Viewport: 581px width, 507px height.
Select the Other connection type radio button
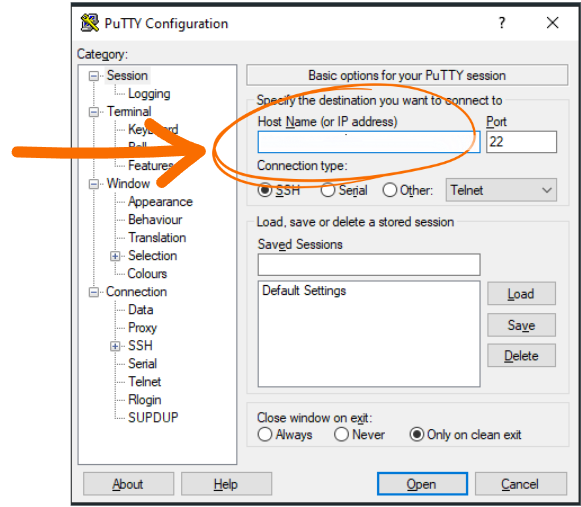tap(390, 190)
